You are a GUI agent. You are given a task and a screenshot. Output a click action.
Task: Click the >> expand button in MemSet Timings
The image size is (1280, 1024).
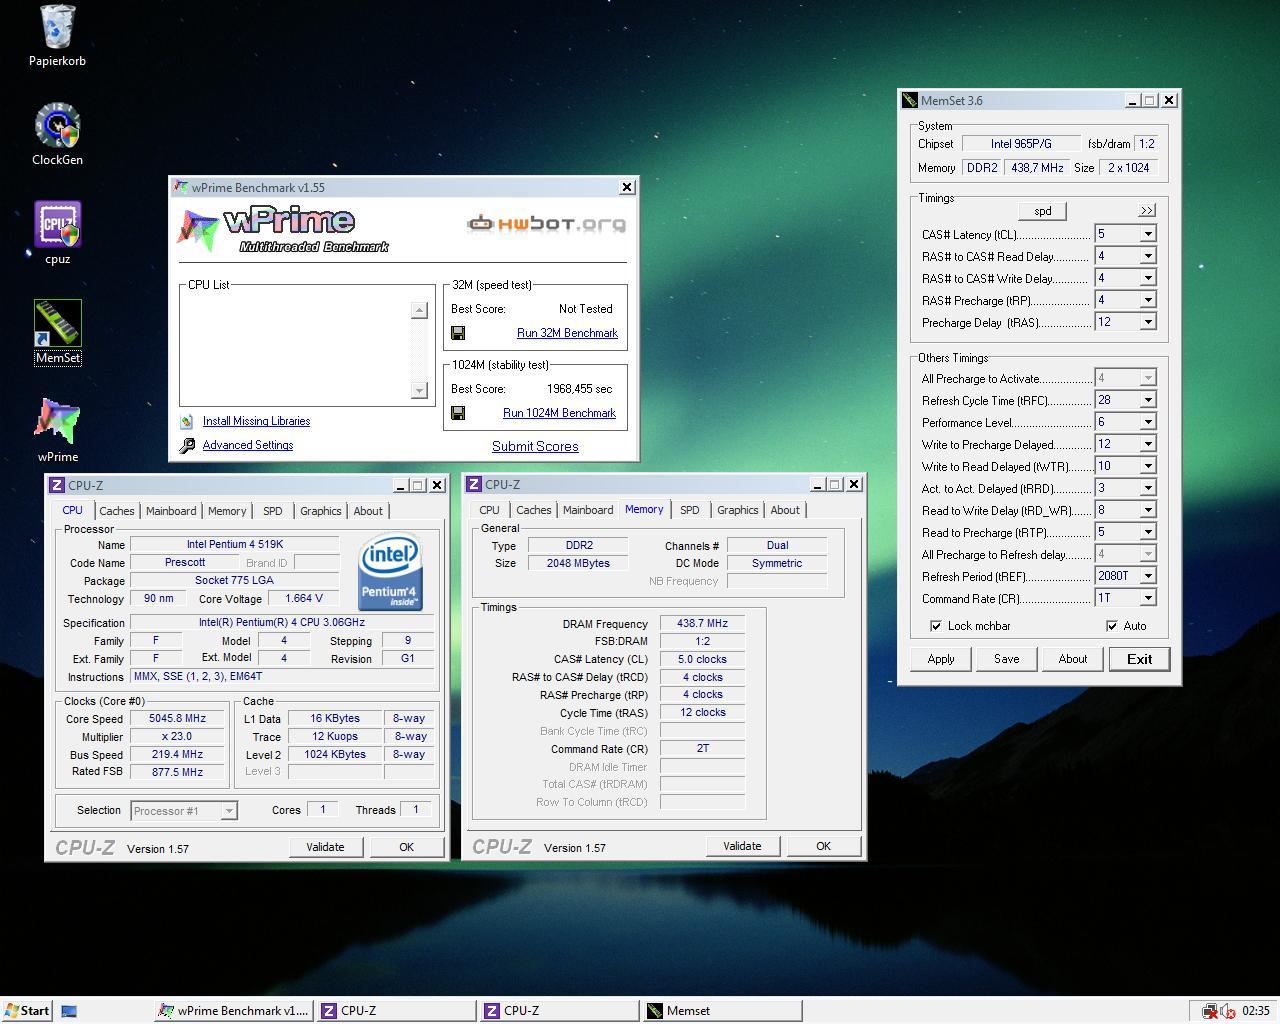[1147, 210]
